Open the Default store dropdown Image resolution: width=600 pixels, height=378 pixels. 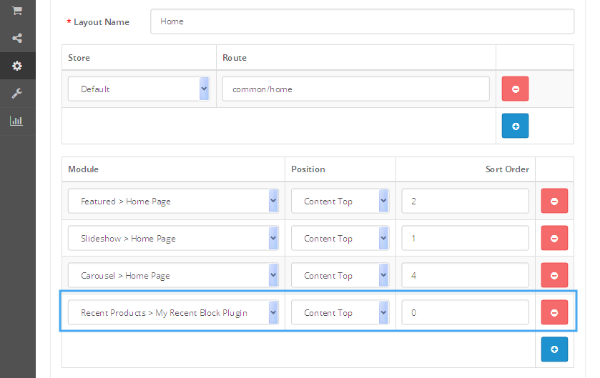[x=139, y=89]
